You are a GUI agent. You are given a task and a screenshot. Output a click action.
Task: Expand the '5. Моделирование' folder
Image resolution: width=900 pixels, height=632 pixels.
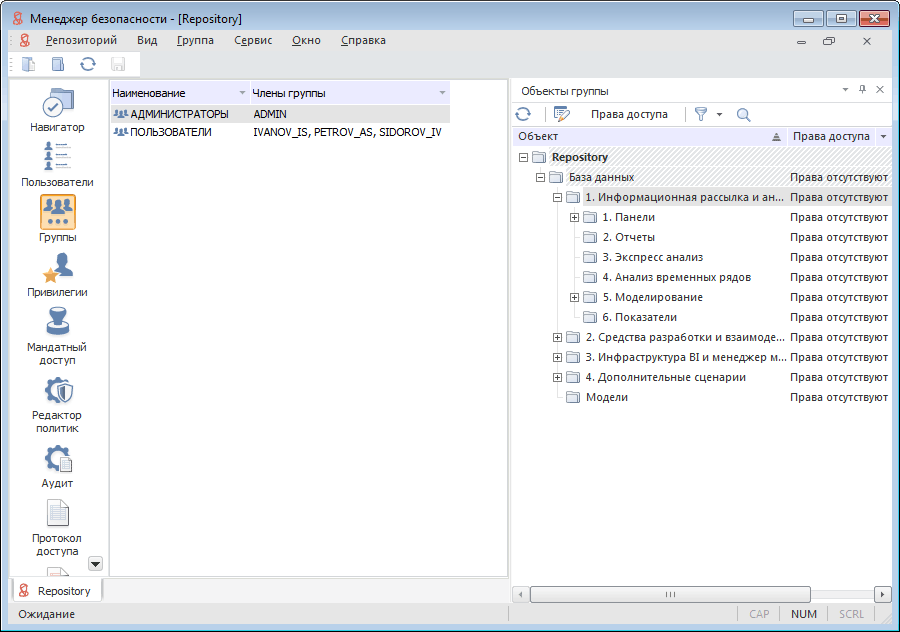[574, 297]
